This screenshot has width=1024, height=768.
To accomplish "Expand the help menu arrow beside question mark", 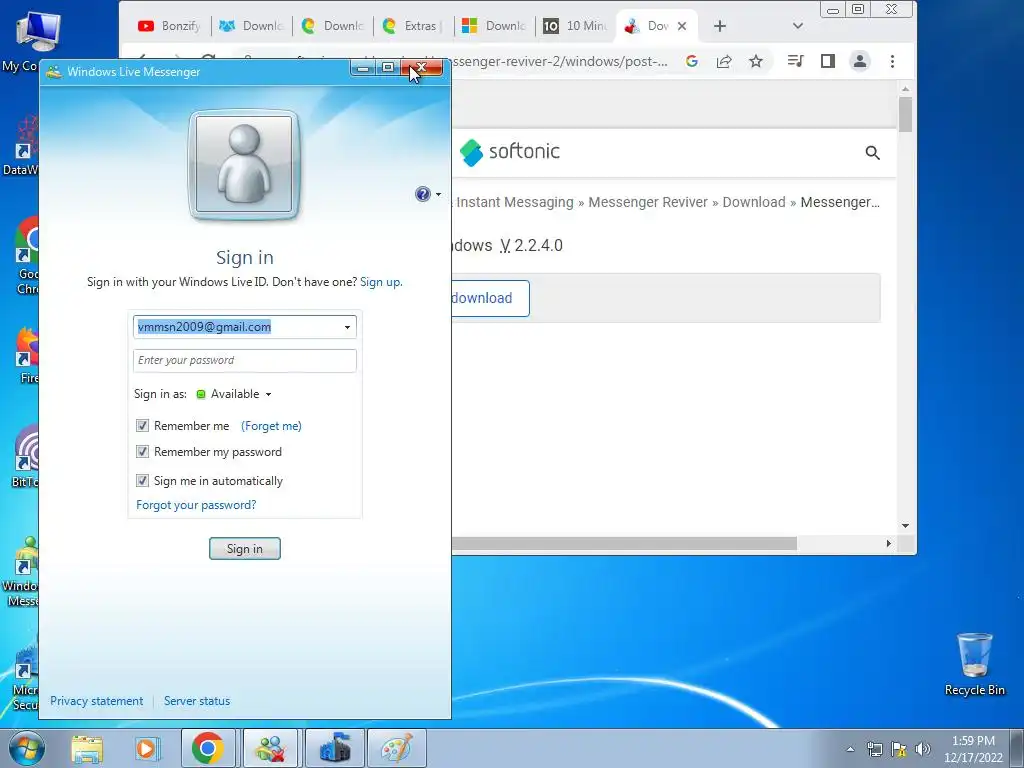I will (x=438, y=194).
